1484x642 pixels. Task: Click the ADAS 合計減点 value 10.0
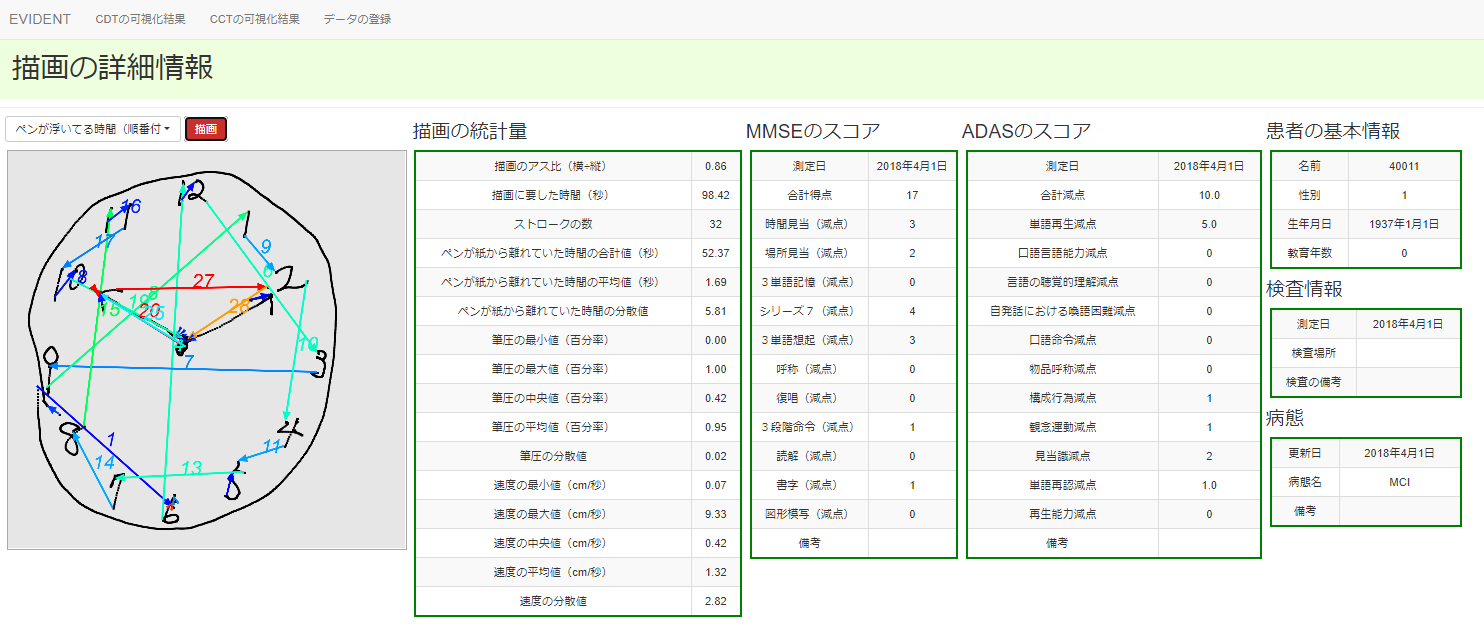[1209, 195]
